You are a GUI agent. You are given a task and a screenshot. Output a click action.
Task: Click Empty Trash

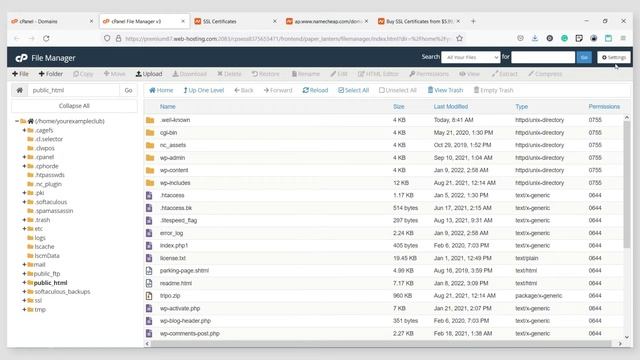[x=493, y=90]
